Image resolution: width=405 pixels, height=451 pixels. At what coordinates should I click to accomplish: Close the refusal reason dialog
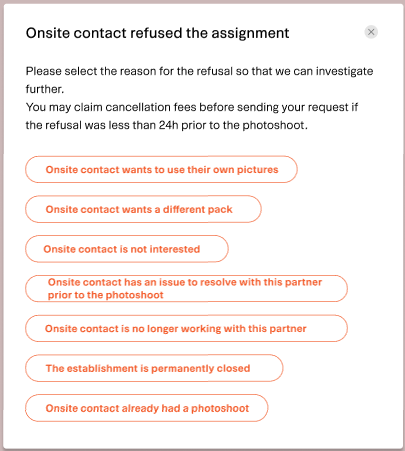coord(371,32)
